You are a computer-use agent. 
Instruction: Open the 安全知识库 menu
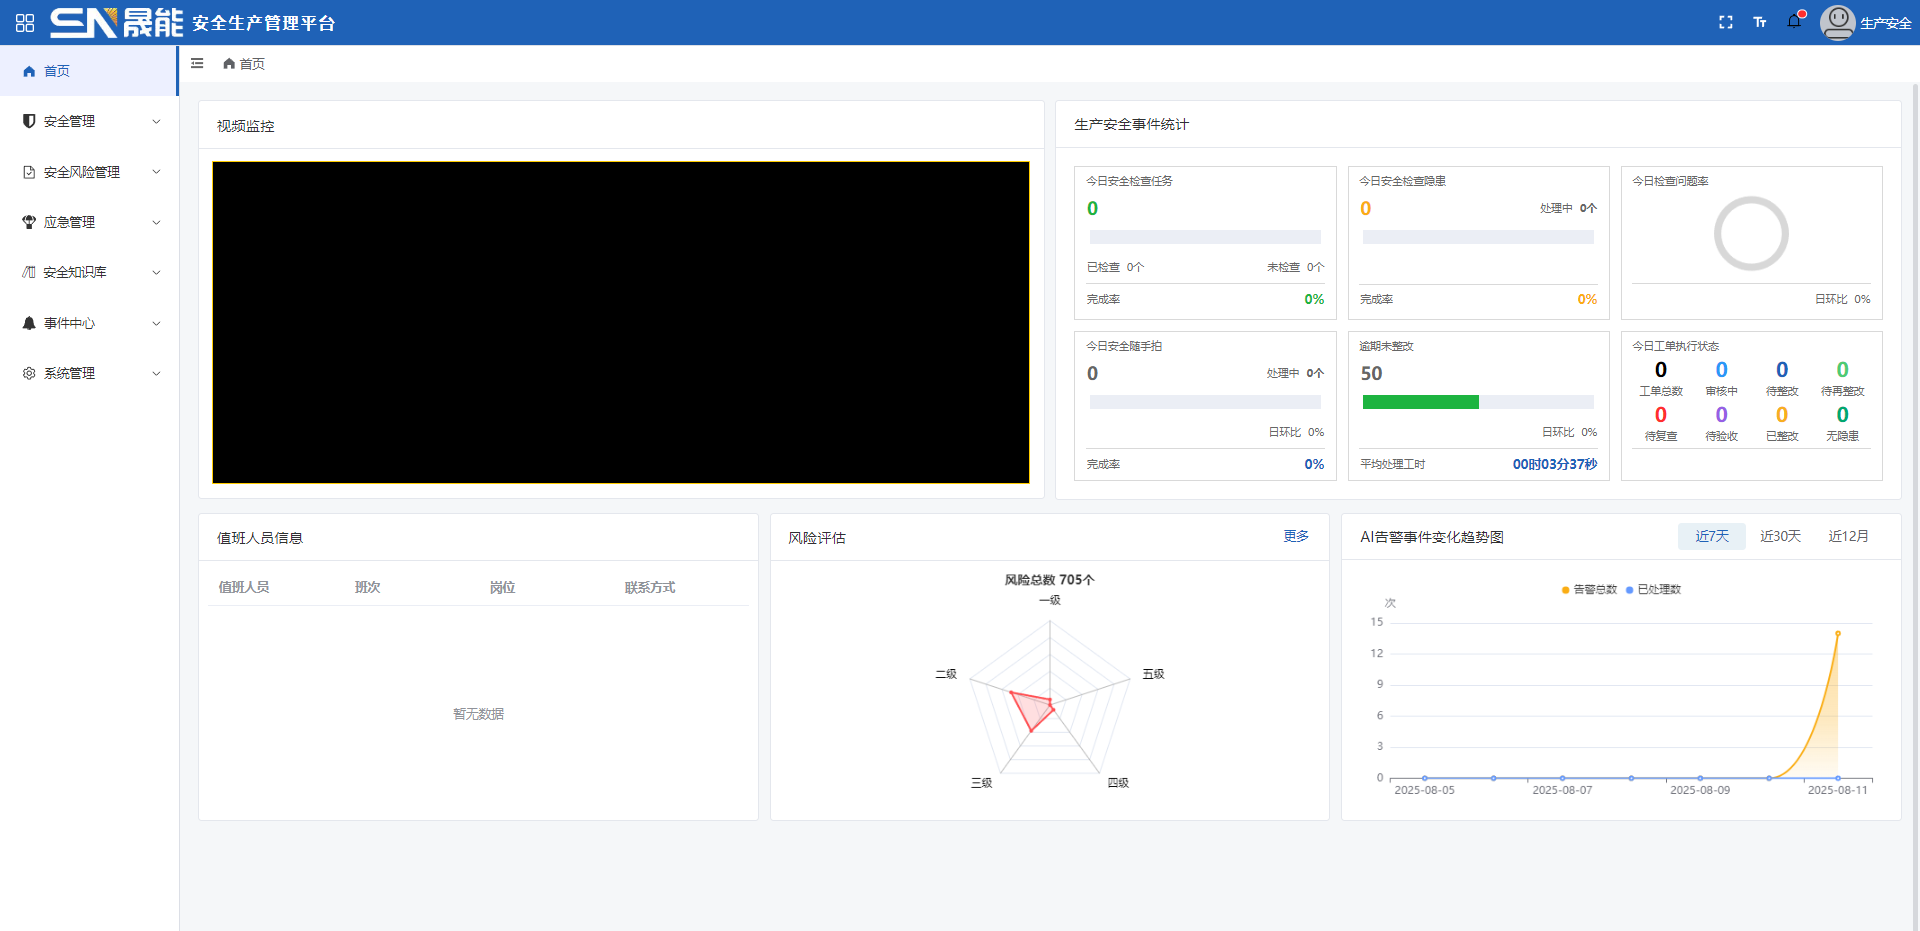(x=89, y=272)
